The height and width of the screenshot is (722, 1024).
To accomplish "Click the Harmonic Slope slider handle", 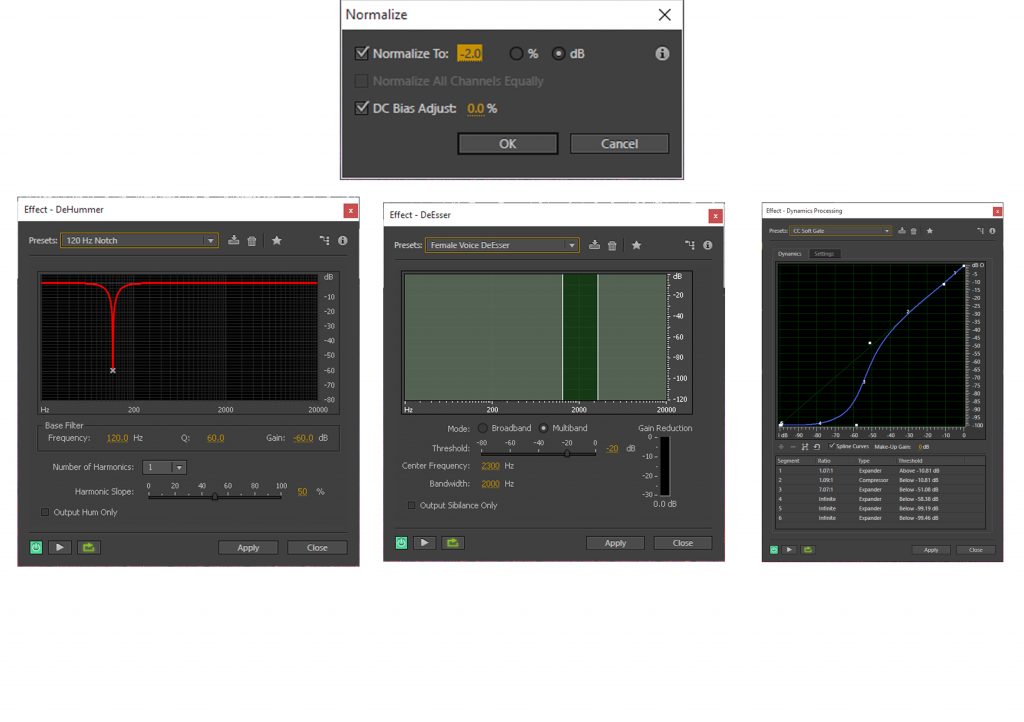I will [x=215, y=496].
